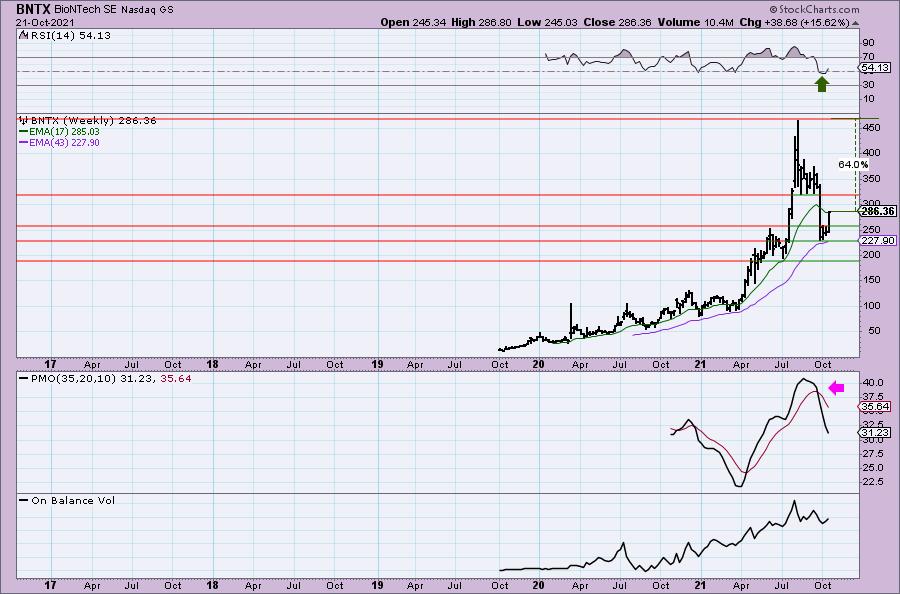Click the Volume 10.4M value
Viewport: 900px width, 594px height.
pyautogui.click(x=695, y=22)
